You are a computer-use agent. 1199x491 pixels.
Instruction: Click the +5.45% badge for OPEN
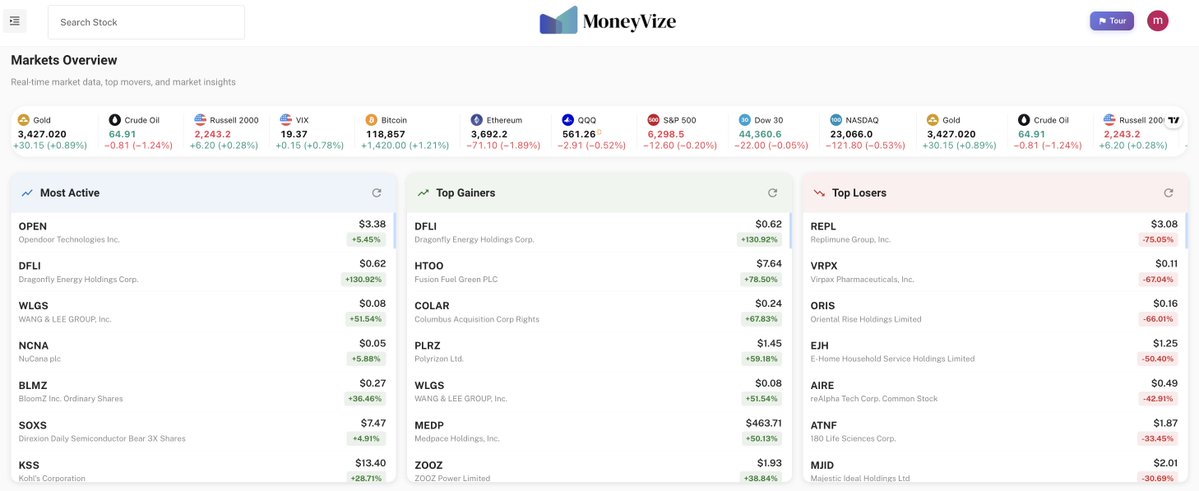(366, 240)
